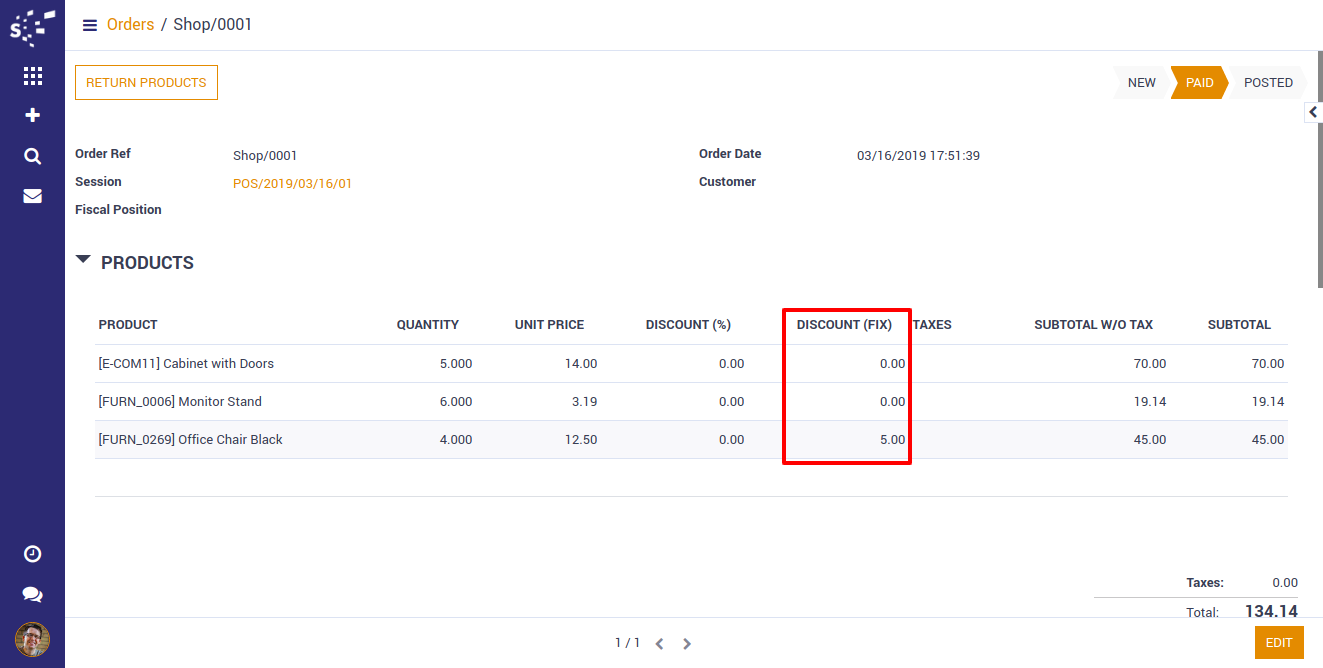Click the record pager 1 / 1
This screenshot has width=1323, height=668.
[627, 643]
